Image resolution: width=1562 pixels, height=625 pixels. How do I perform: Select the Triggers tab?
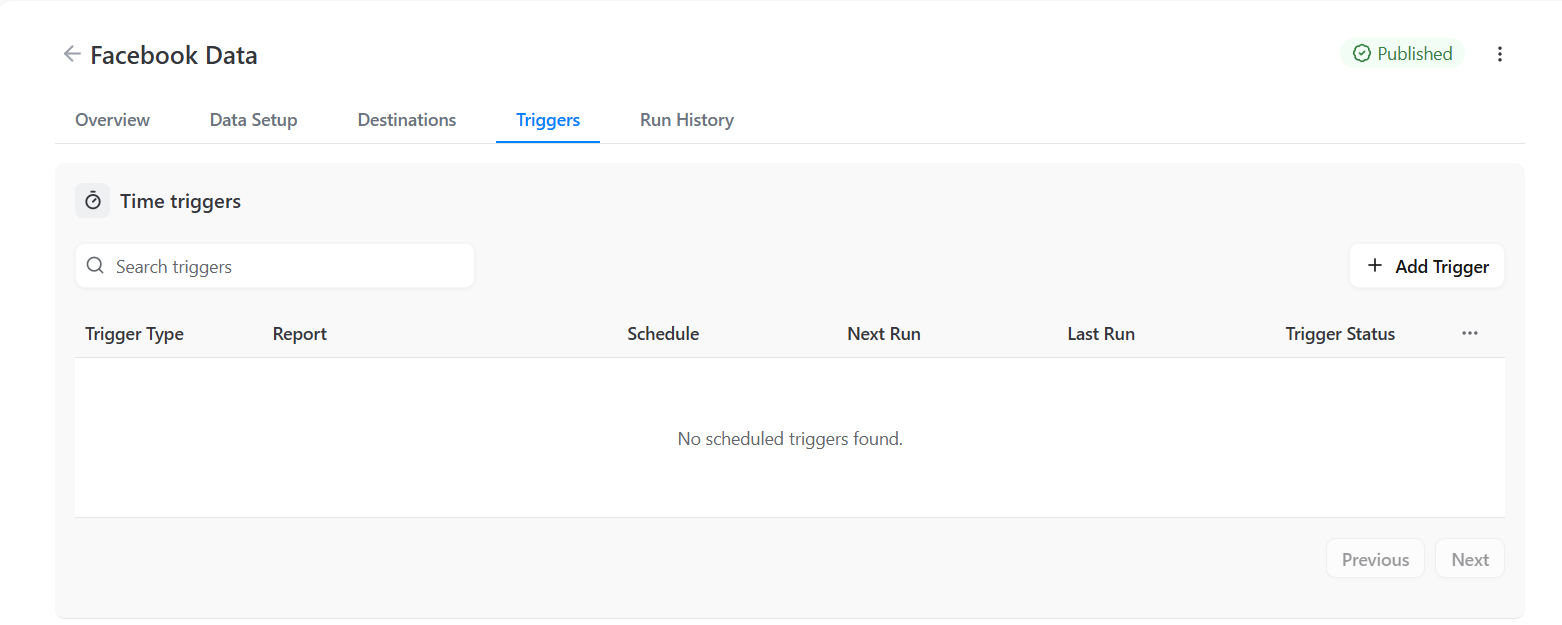[548, 120]
